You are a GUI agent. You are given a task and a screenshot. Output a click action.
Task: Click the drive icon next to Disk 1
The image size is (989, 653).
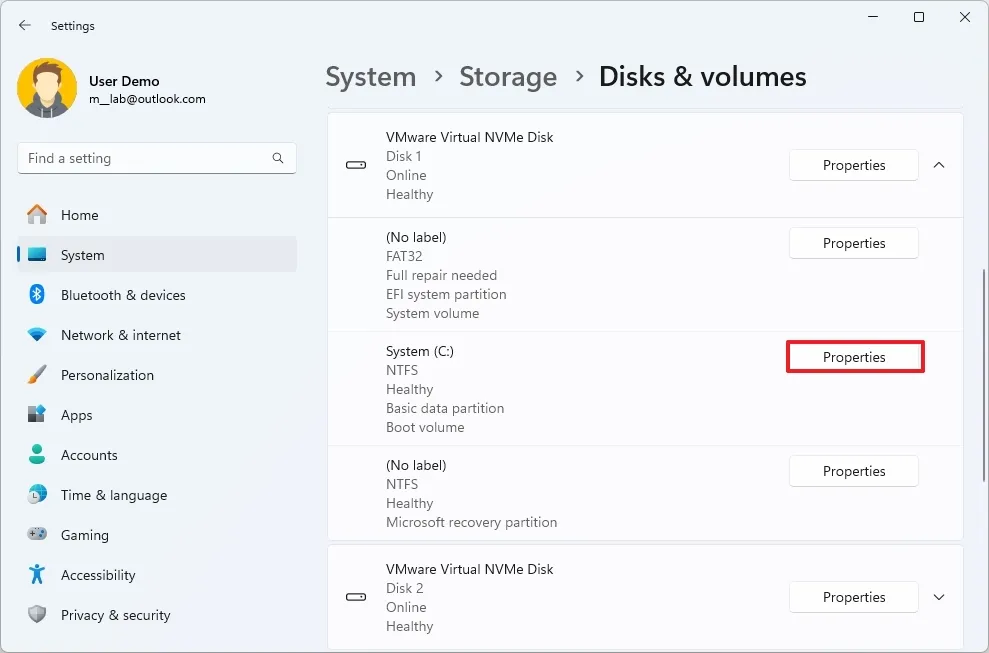(355, 165)
